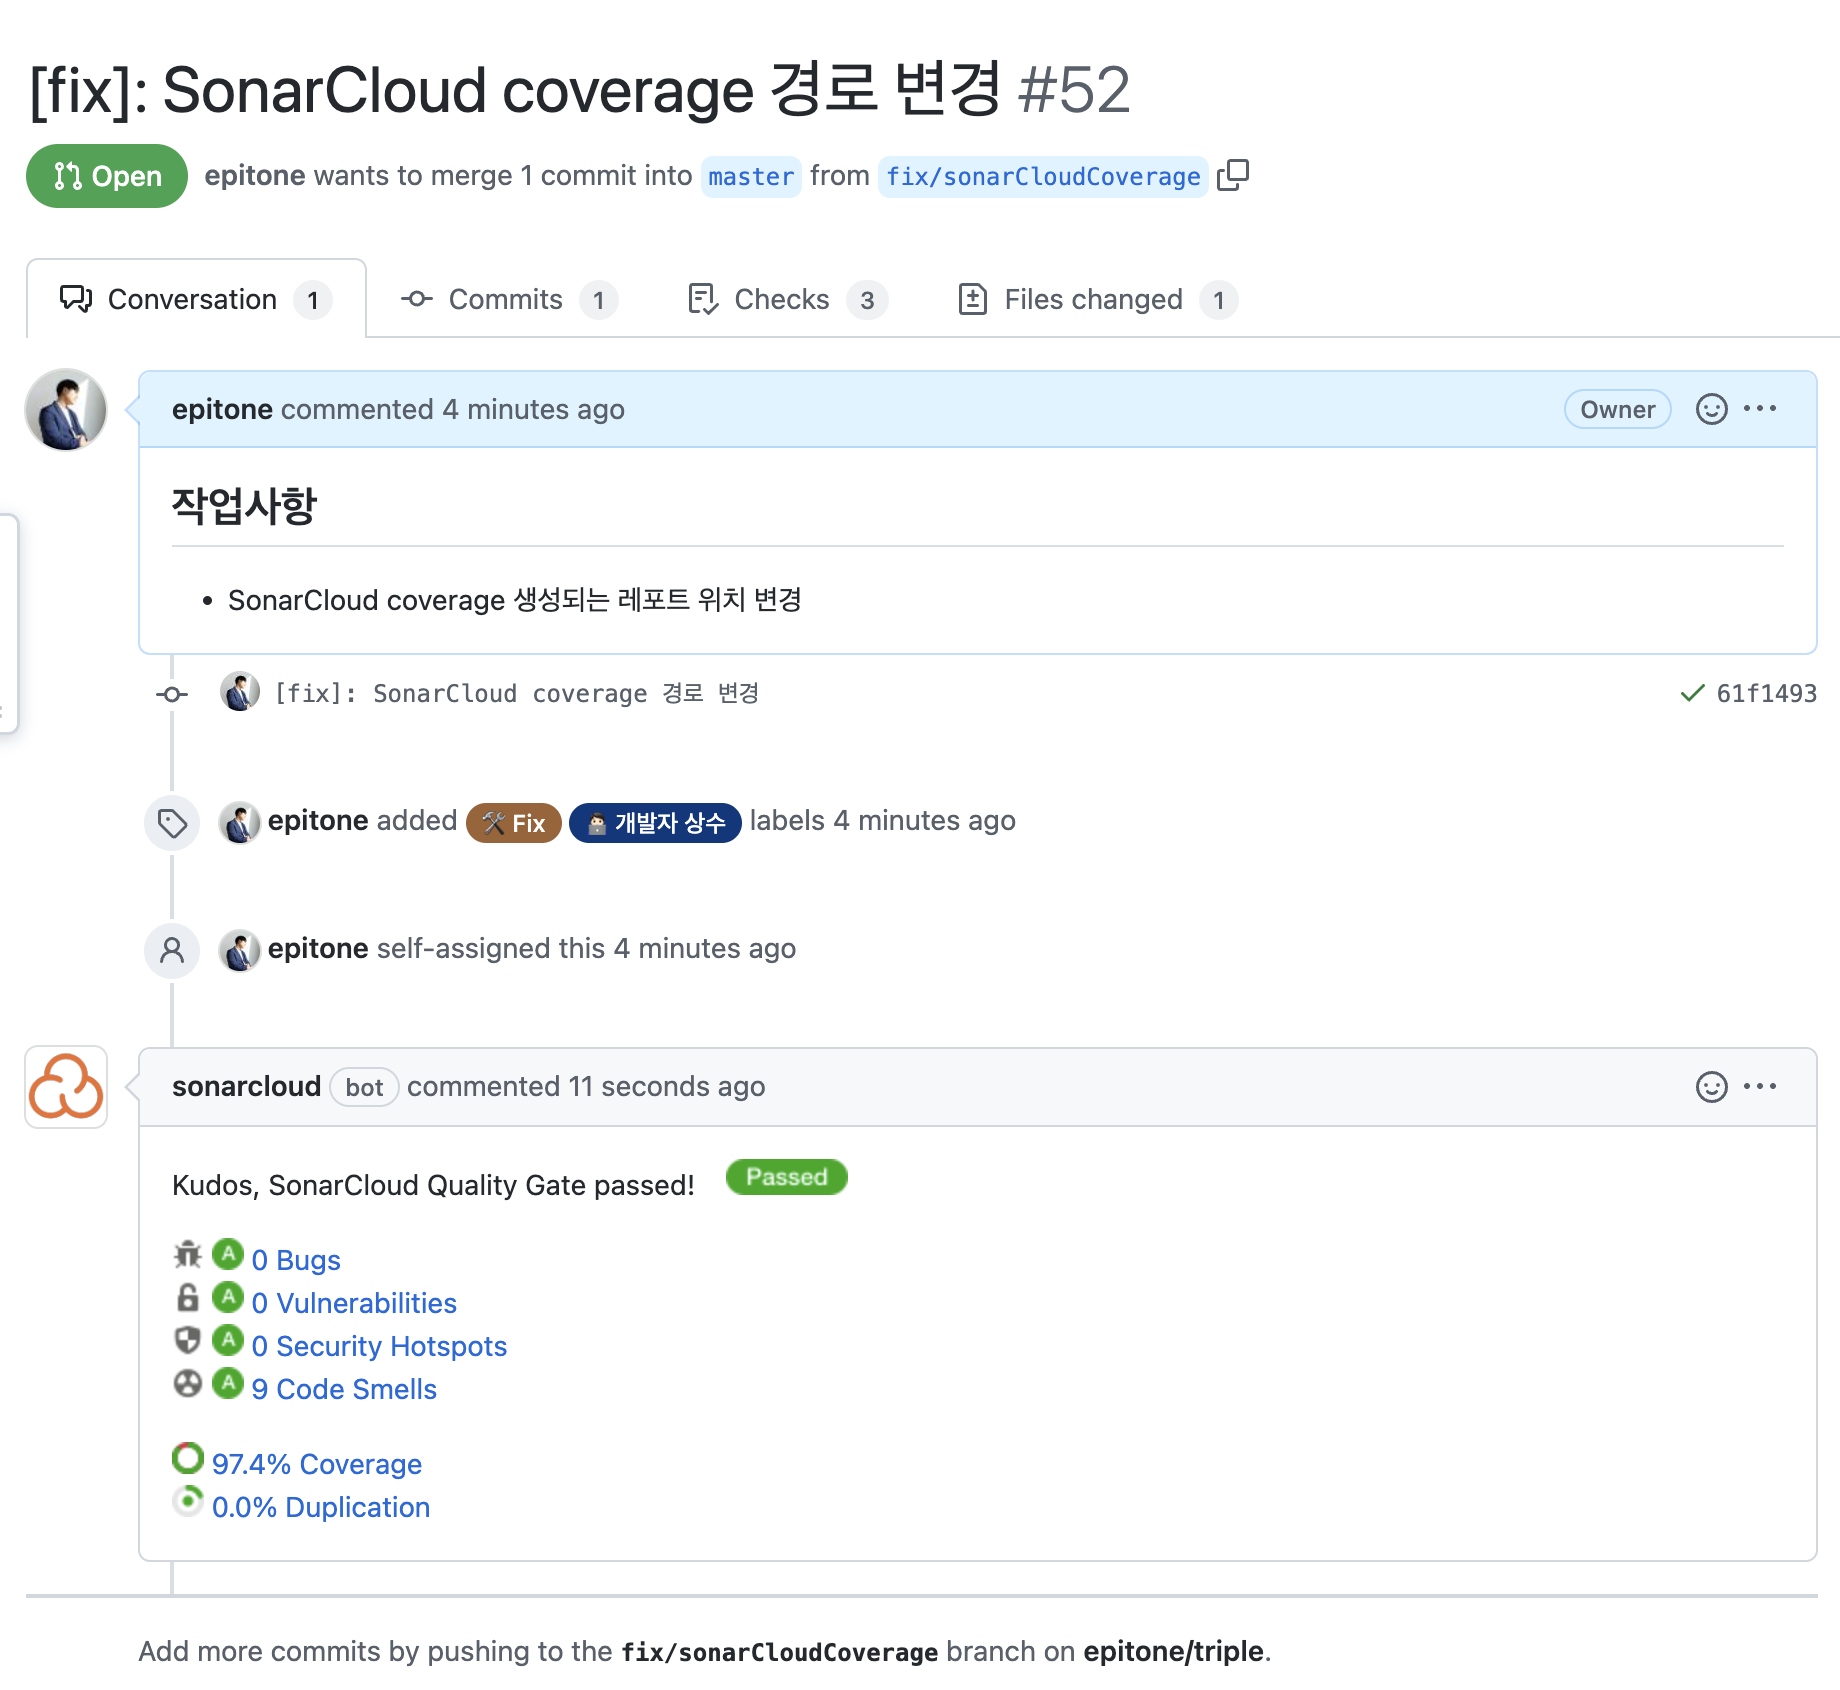Image resolution: width=1840 pixels, height=1690 pixels.
Task: Click the code smell radiation icon
Action: pos(188,1384)
